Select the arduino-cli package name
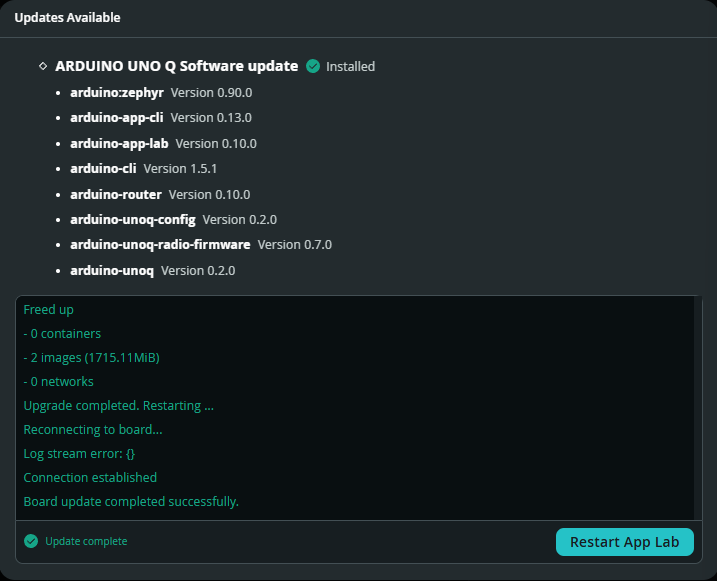Image resolution: width=717 pixels, height=581 pixels. [103, 169]
